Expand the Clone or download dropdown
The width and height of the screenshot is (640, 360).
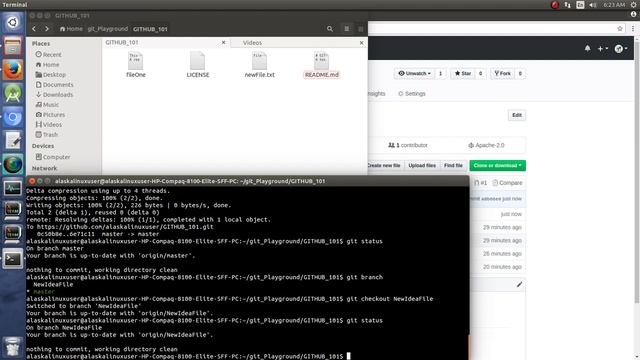point(498,165)
